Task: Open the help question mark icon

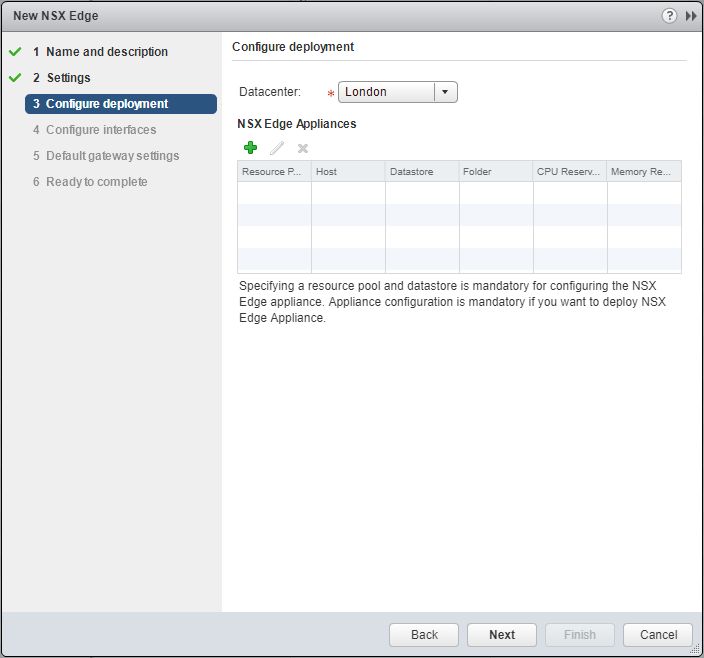Action: coord(670,16)
